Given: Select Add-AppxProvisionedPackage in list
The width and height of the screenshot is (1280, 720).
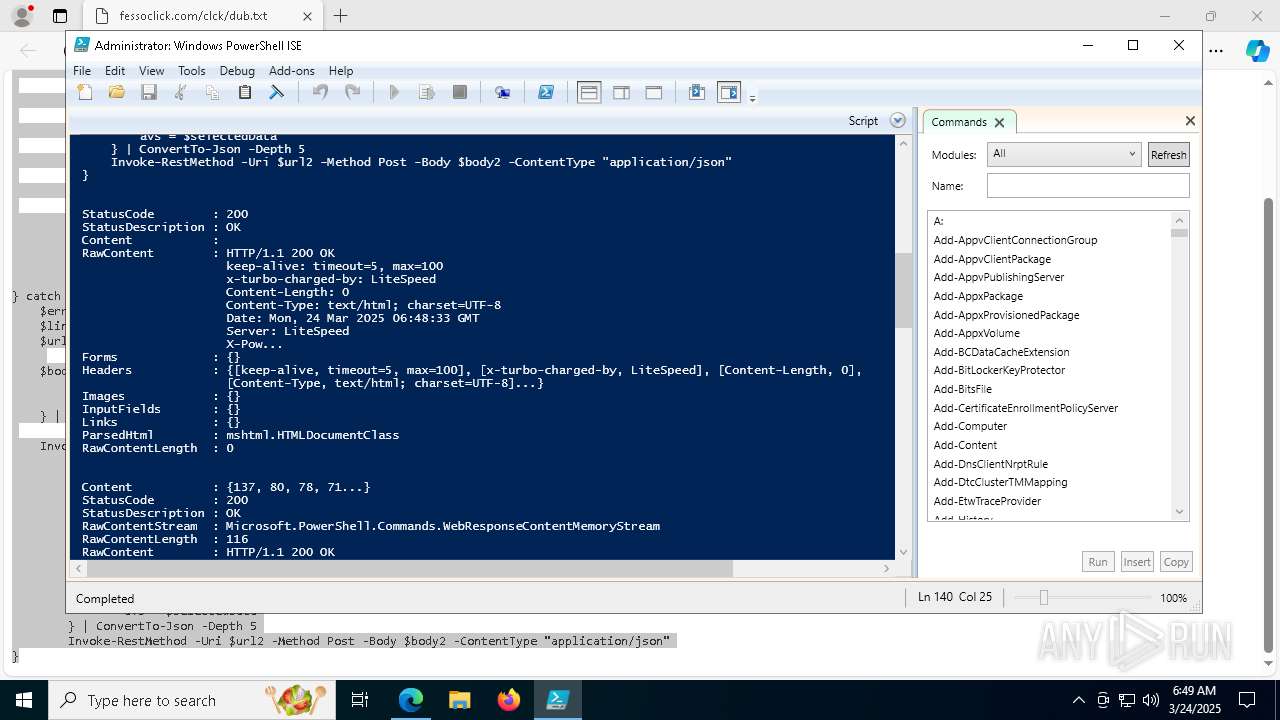Looking at the screenshot, I should pos(1006,315).
